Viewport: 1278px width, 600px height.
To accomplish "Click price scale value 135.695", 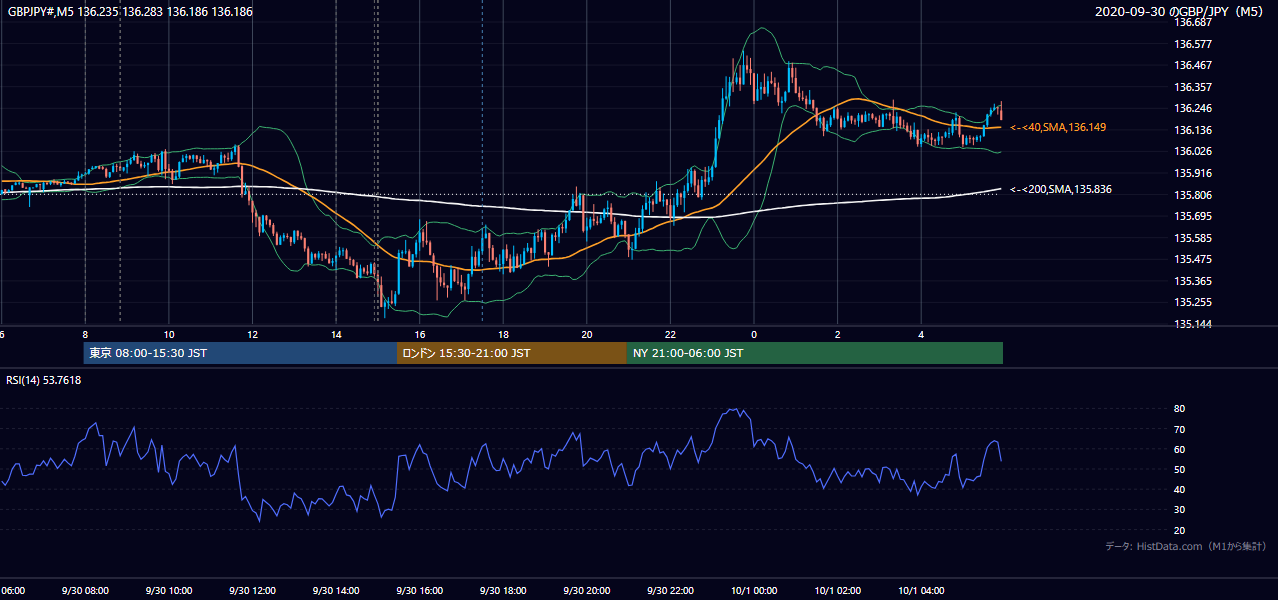I will 1192,216.
